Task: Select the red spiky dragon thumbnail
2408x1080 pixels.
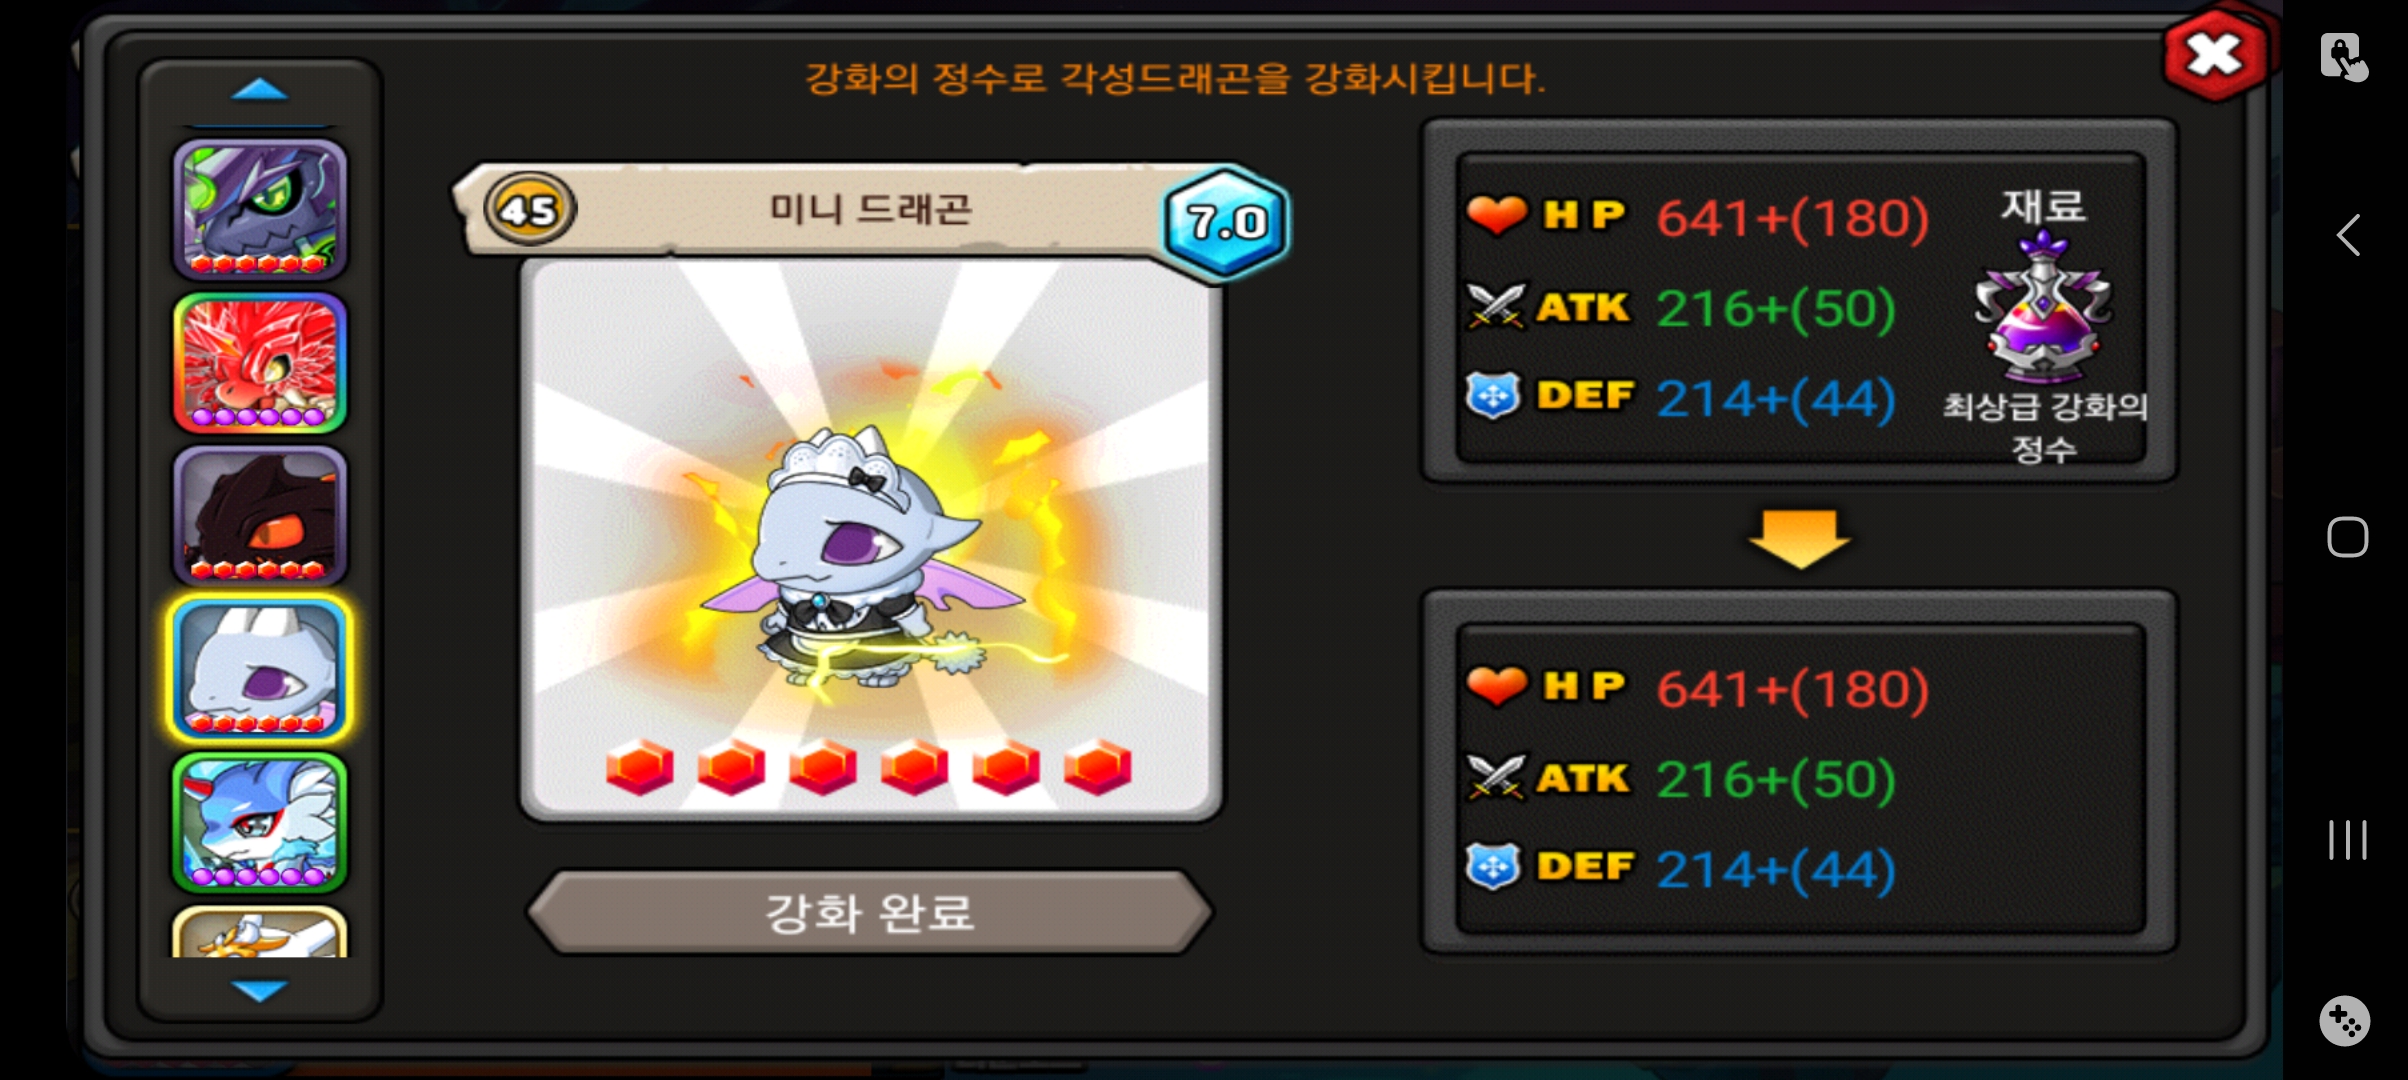Action: point(260,362)
